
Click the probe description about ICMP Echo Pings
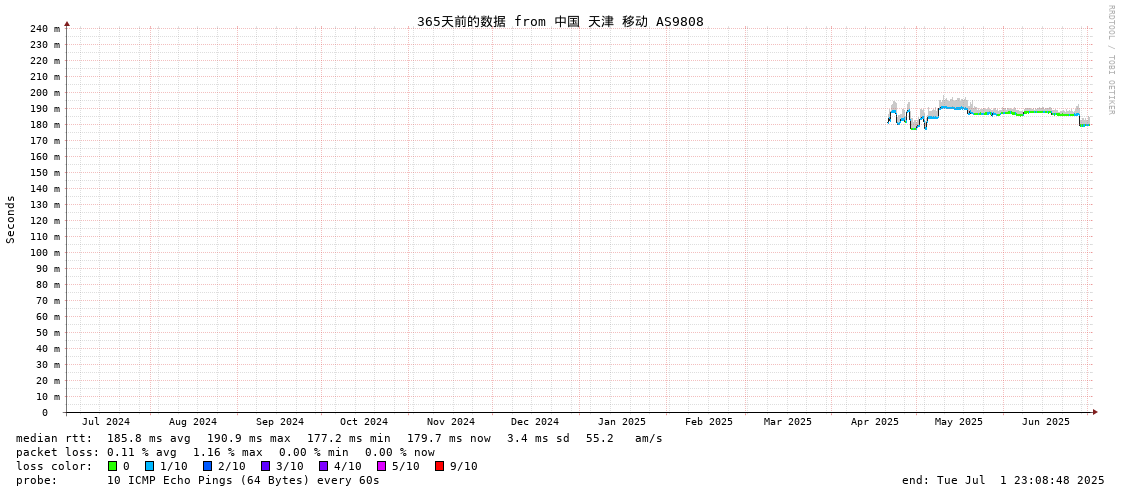pos(243,480)
